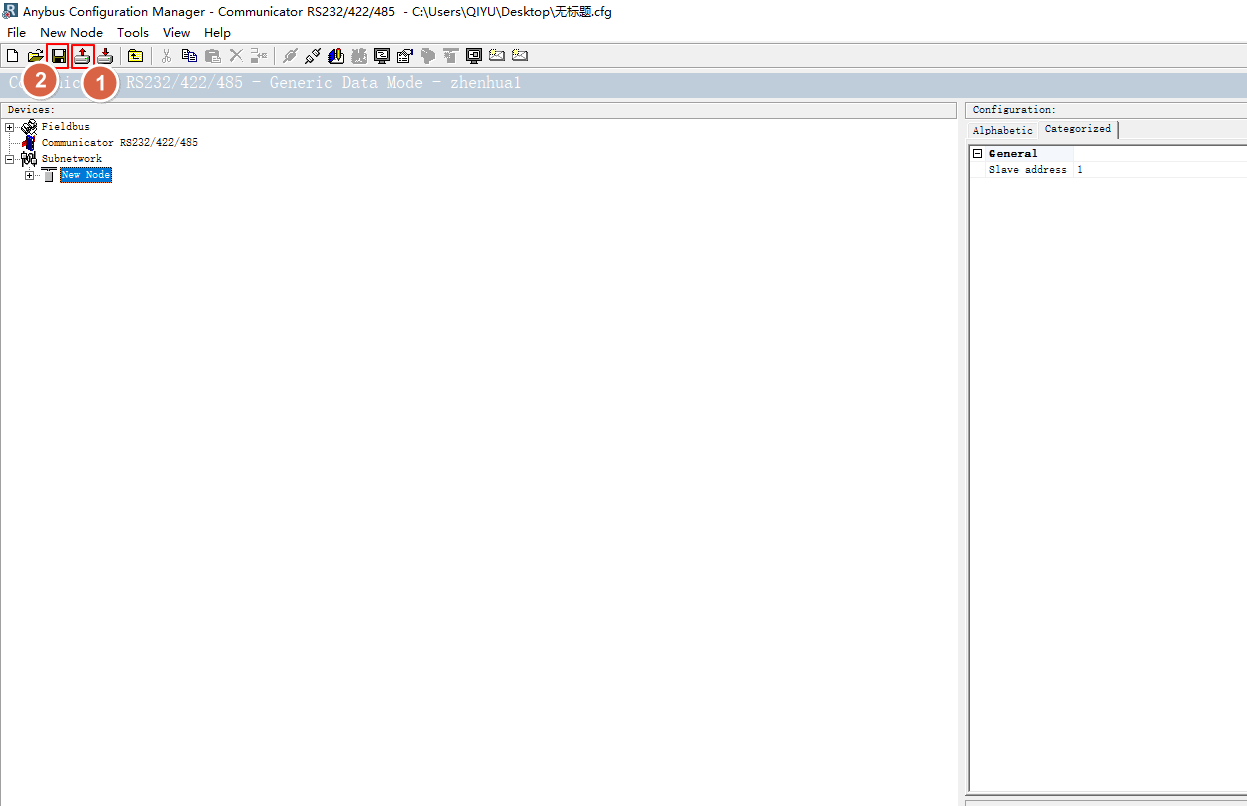Open the View menu

point(176,33)
